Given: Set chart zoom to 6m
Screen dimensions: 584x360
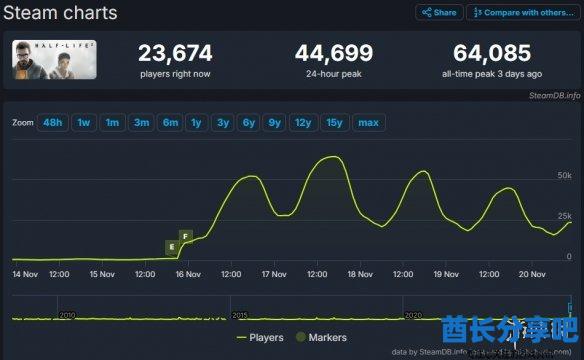Looking at the screenshot, I should coord(170,122).
